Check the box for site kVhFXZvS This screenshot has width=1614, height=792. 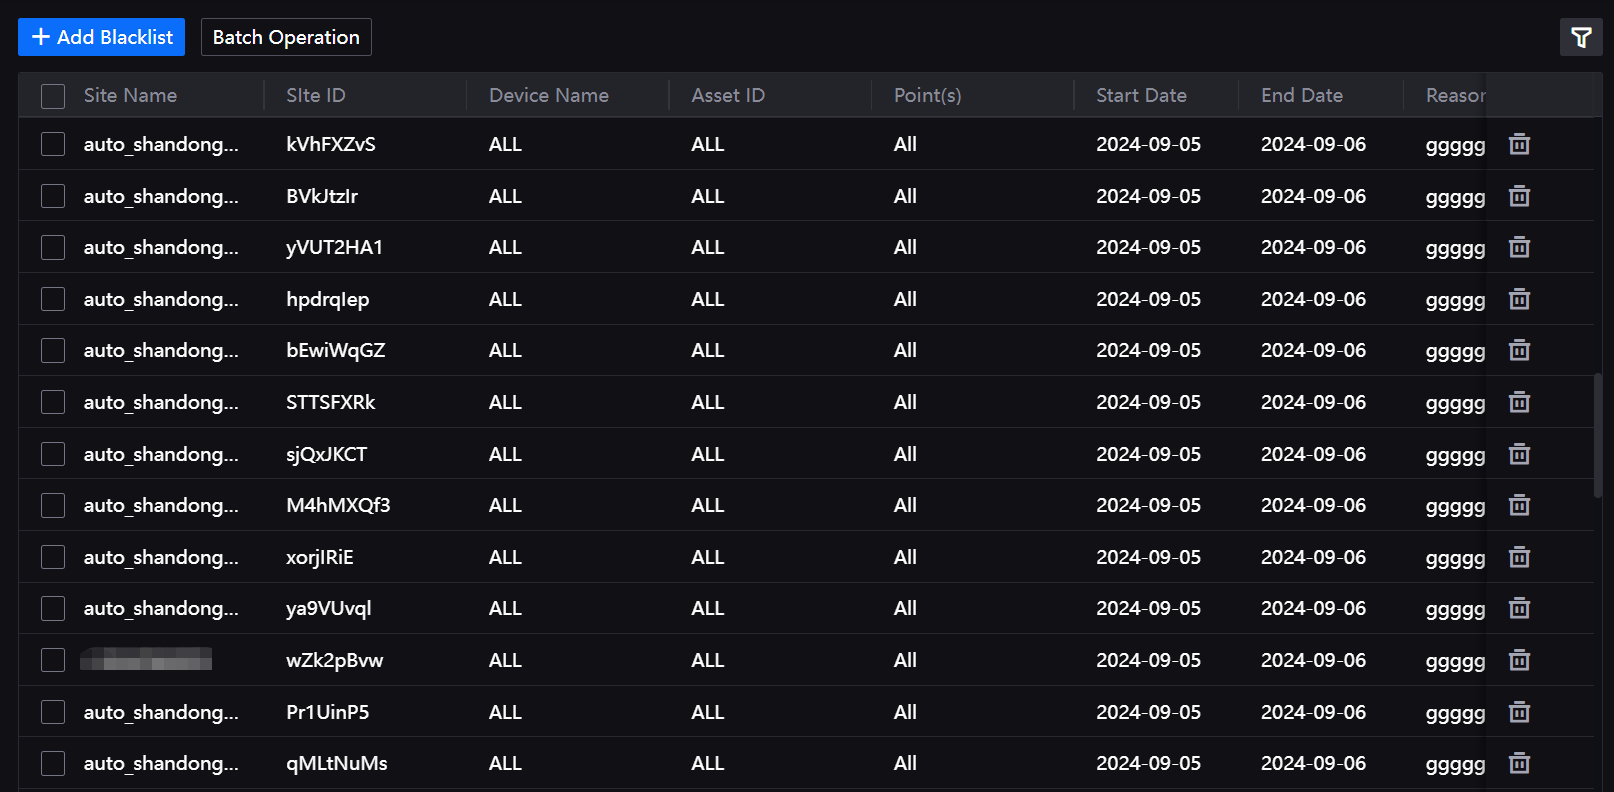53,144
